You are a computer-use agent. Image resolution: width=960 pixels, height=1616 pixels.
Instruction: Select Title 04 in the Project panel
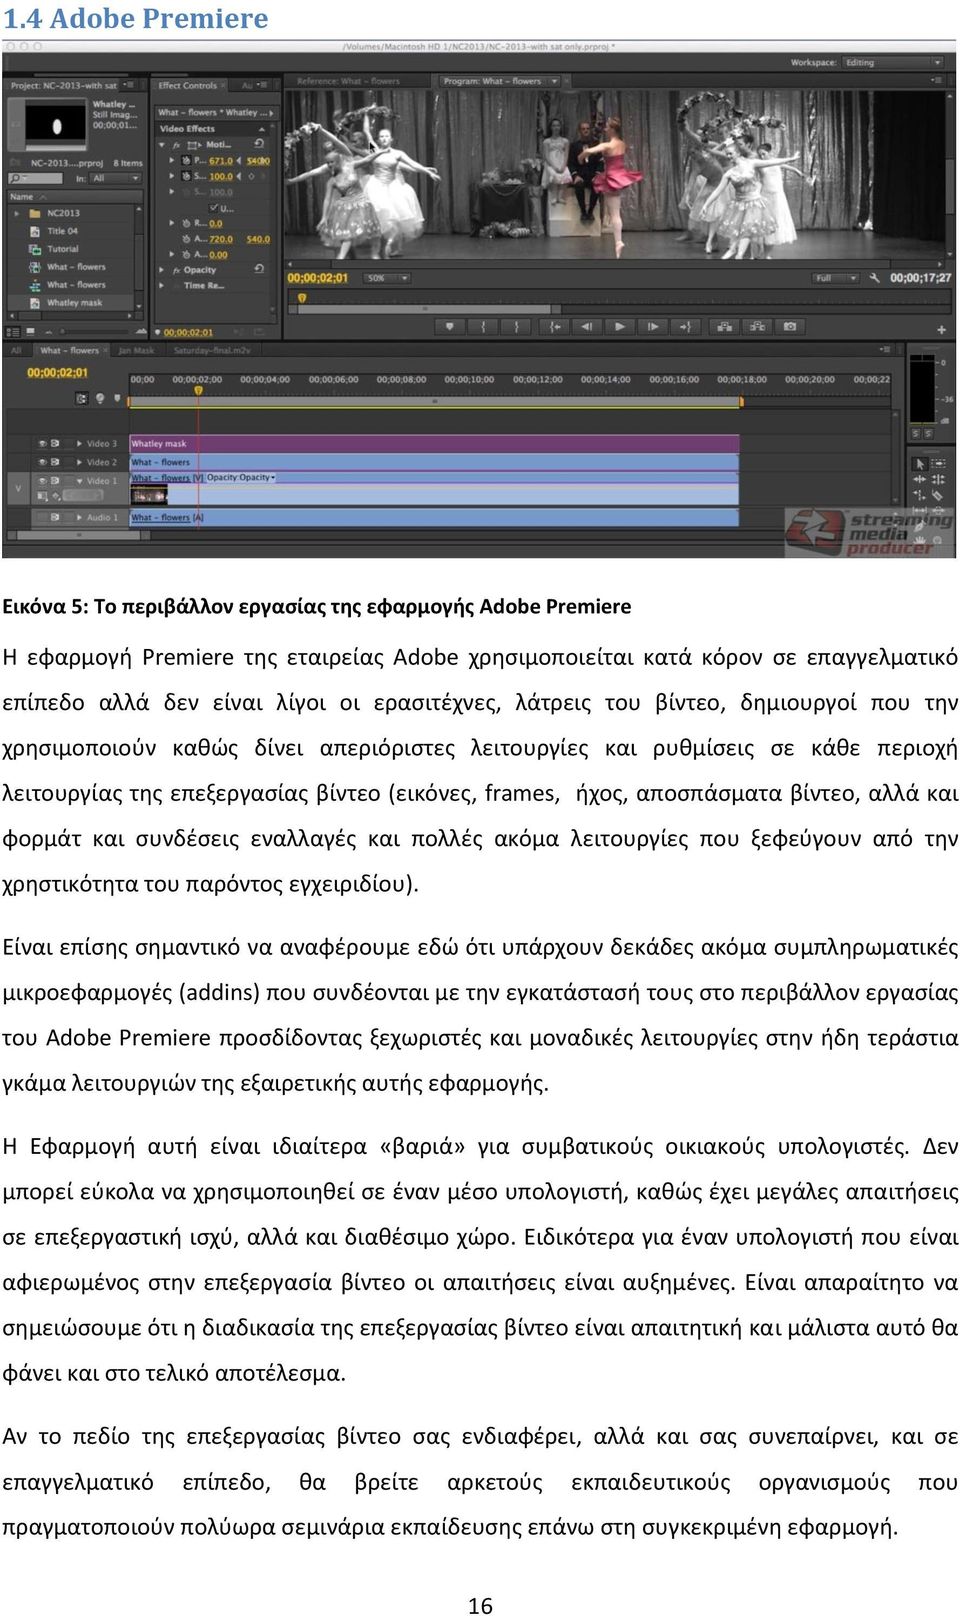click(x=63, y=231)
